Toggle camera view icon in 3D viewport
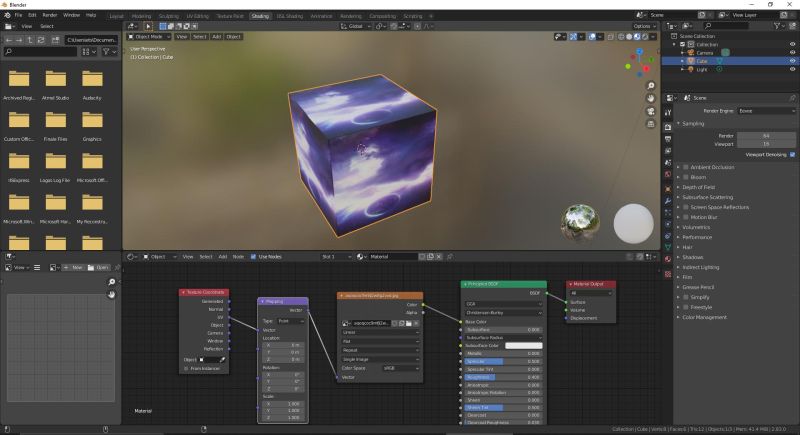 [651, 111]
